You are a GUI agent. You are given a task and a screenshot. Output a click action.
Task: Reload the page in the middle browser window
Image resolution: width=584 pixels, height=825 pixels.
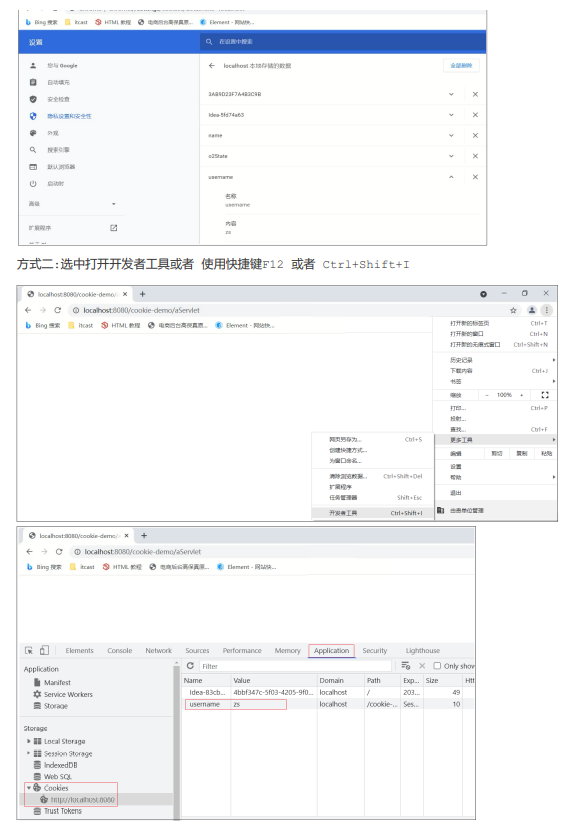(x=57, y=310)
